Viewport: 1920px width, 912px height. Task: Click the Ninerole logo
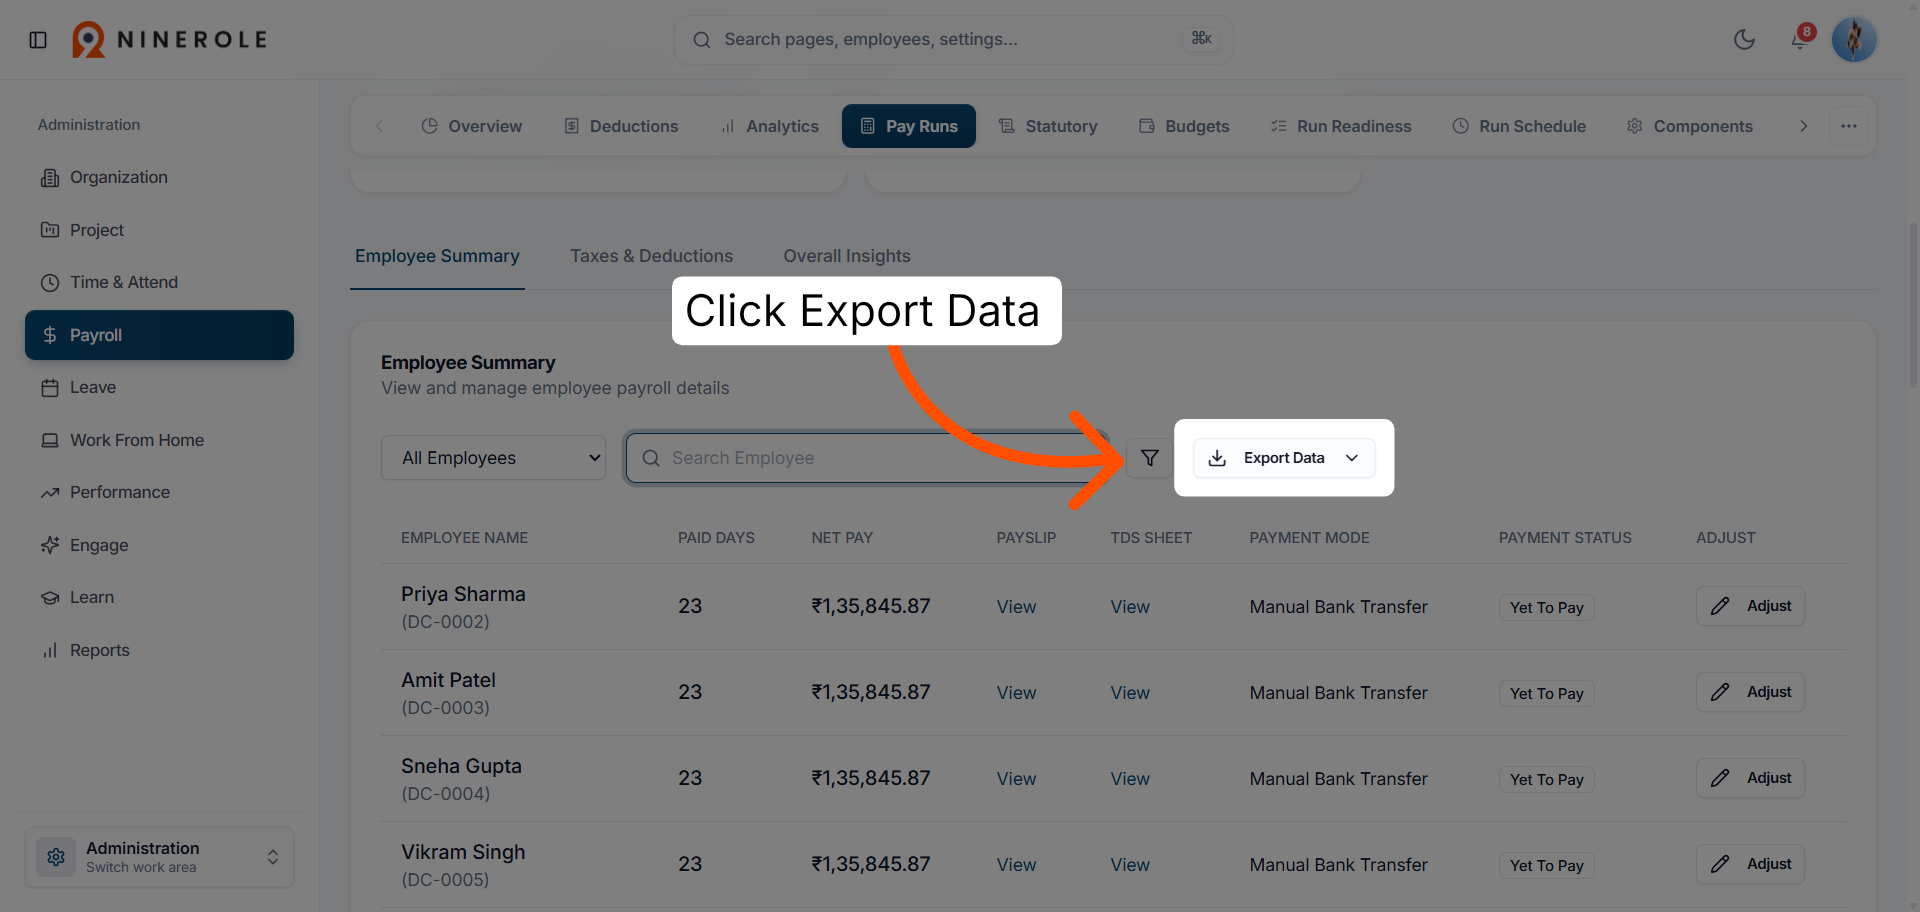pos(170,40)
